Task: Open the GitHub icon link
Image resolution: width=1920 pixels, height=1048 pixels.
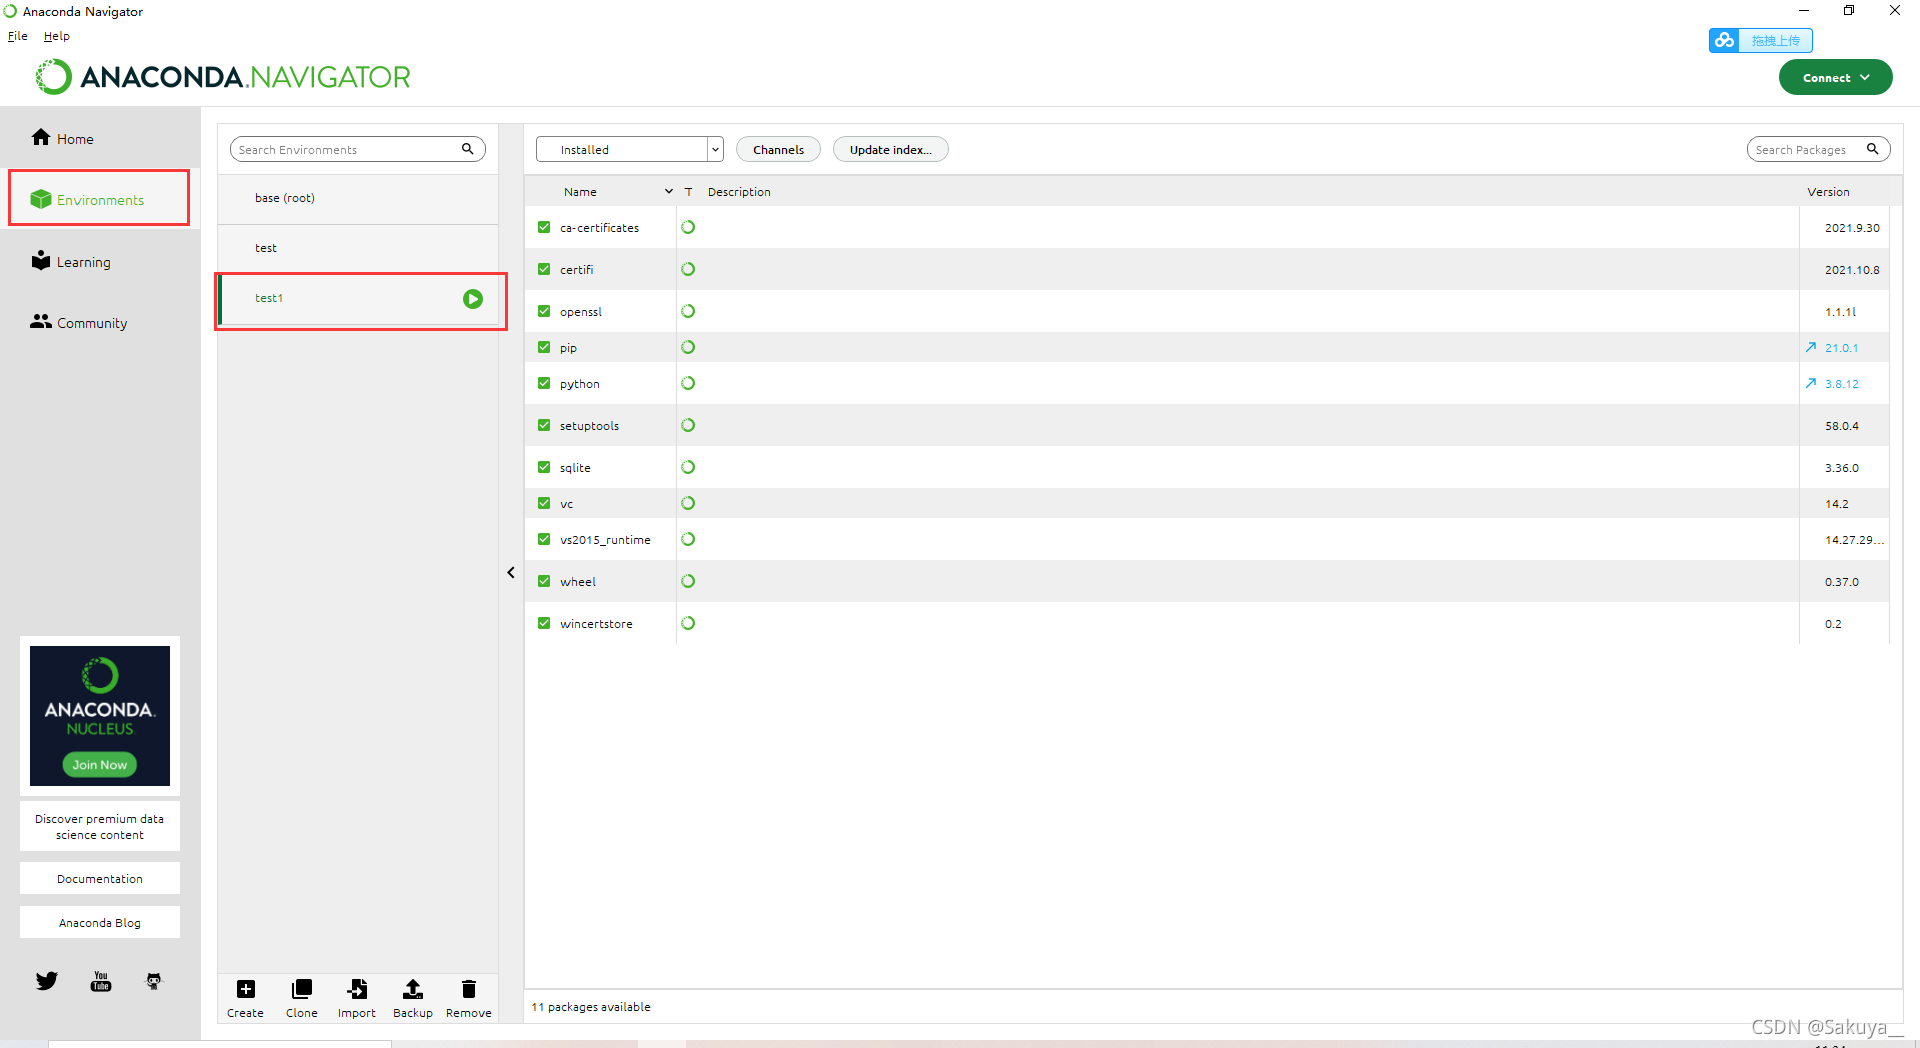Action: (153, 981)
